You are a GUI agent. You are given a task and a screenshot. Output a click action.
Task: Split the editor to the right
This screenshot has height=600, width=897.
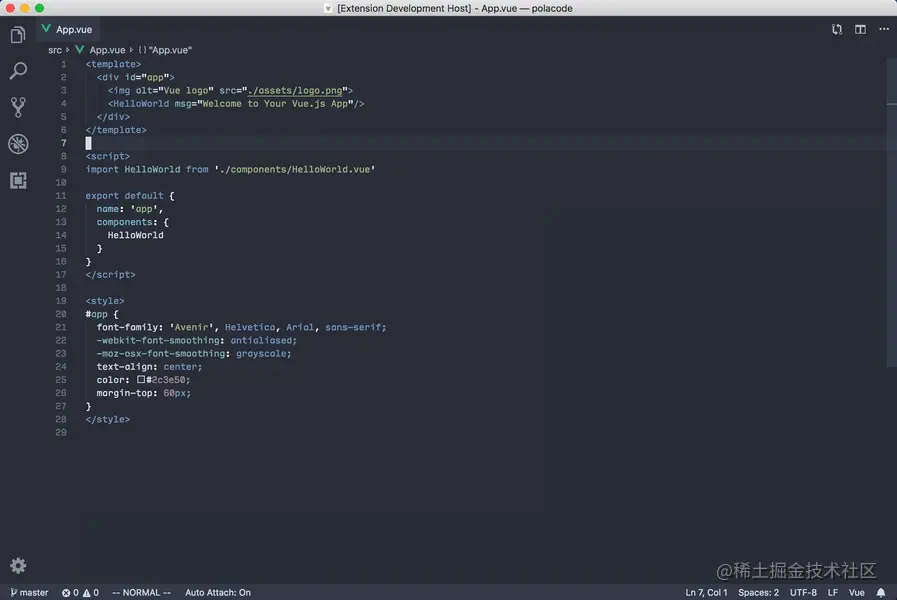[x=860, y=30]
